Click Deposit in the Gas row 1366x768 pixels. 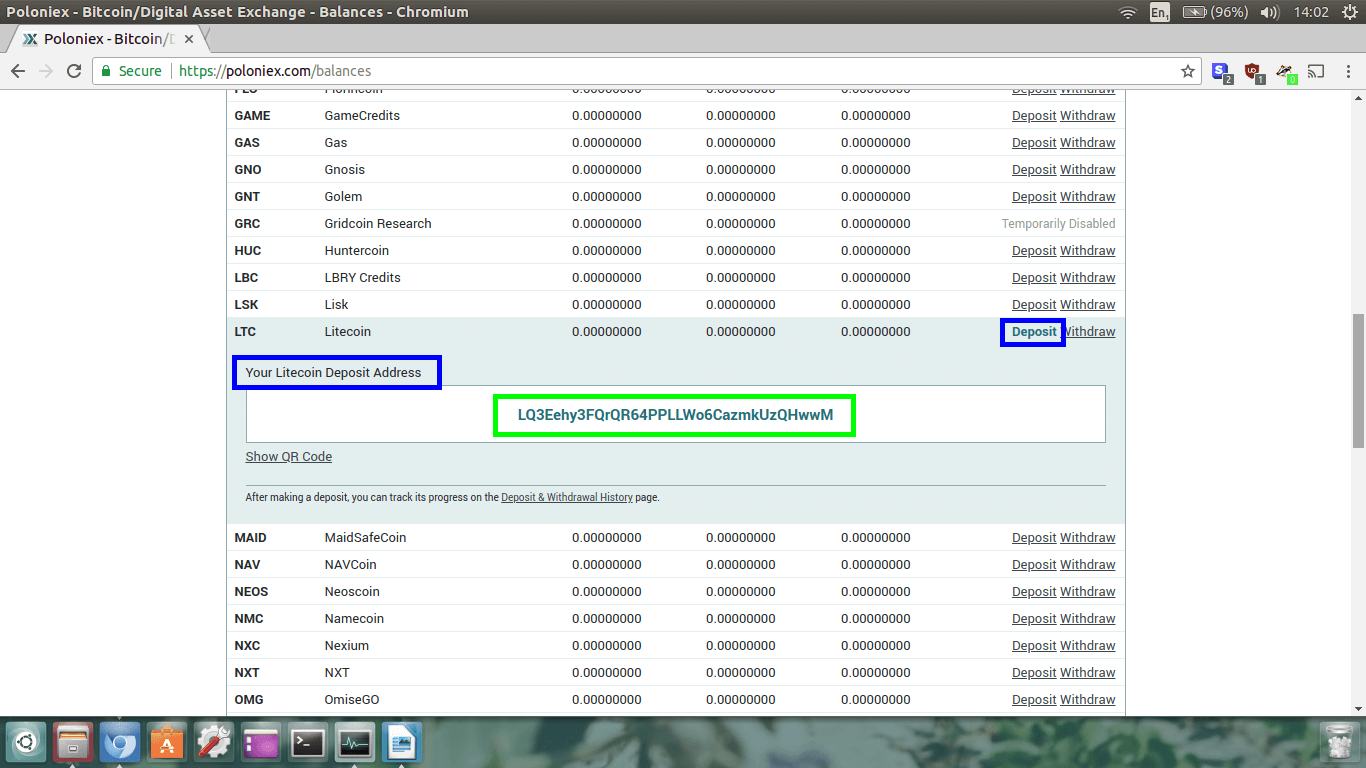1034,143
